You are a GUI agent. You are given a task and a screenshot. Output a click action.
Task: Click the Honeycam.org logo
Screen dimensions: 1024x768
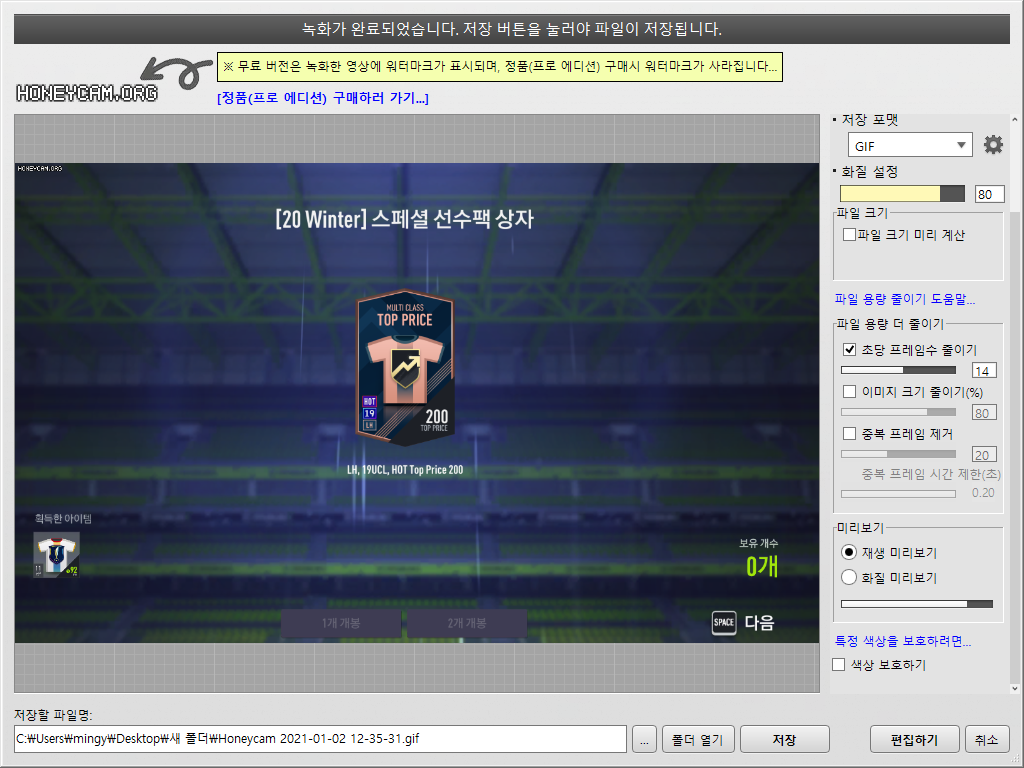coord(87,93)
